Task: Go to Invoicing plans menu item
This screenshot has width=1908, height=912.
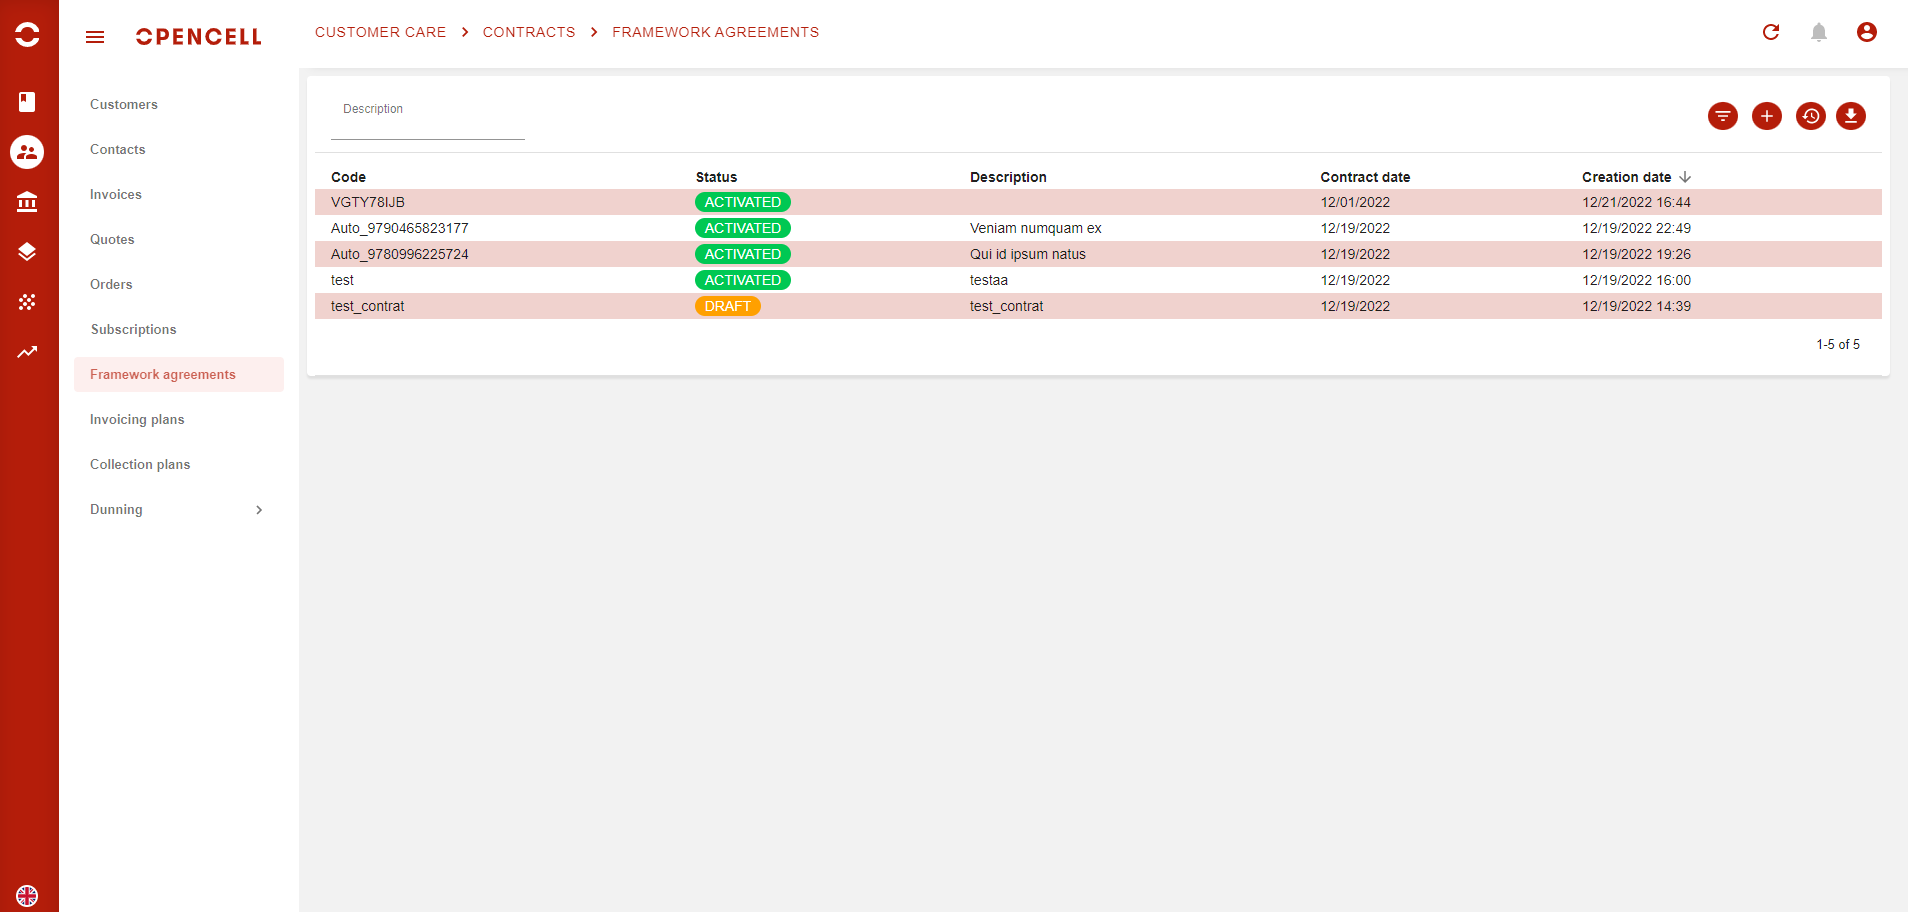Action: (137, 419)
